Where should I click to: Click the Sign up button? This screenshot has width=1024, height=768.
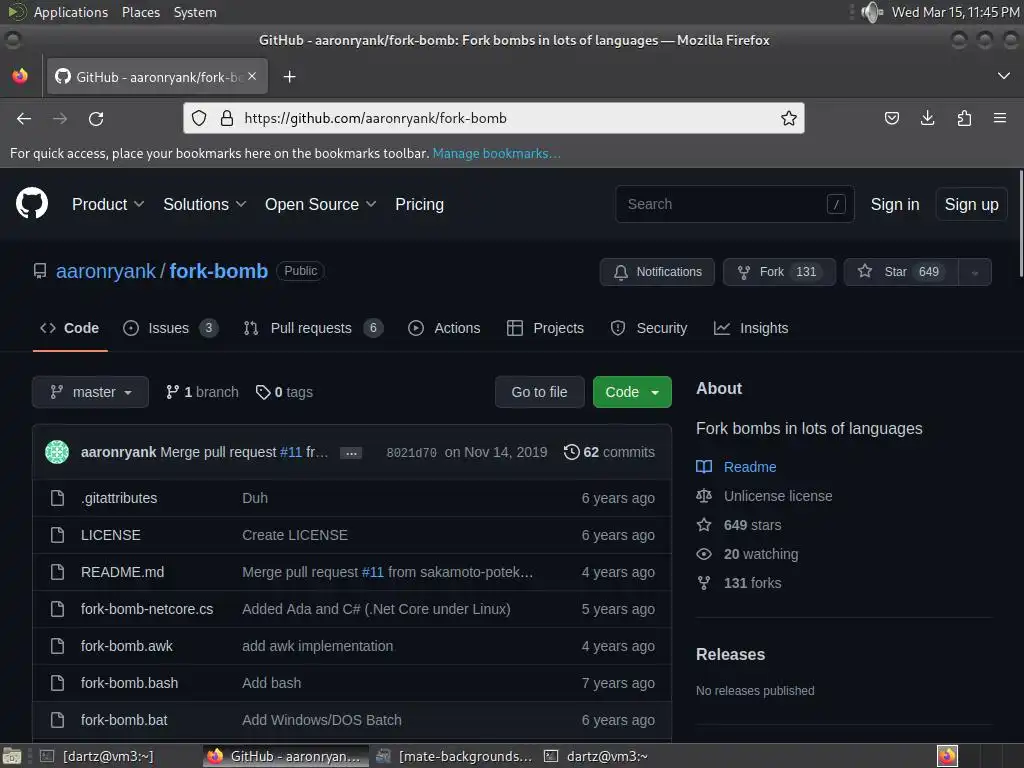pyautogui.click(x=971, y=204)
